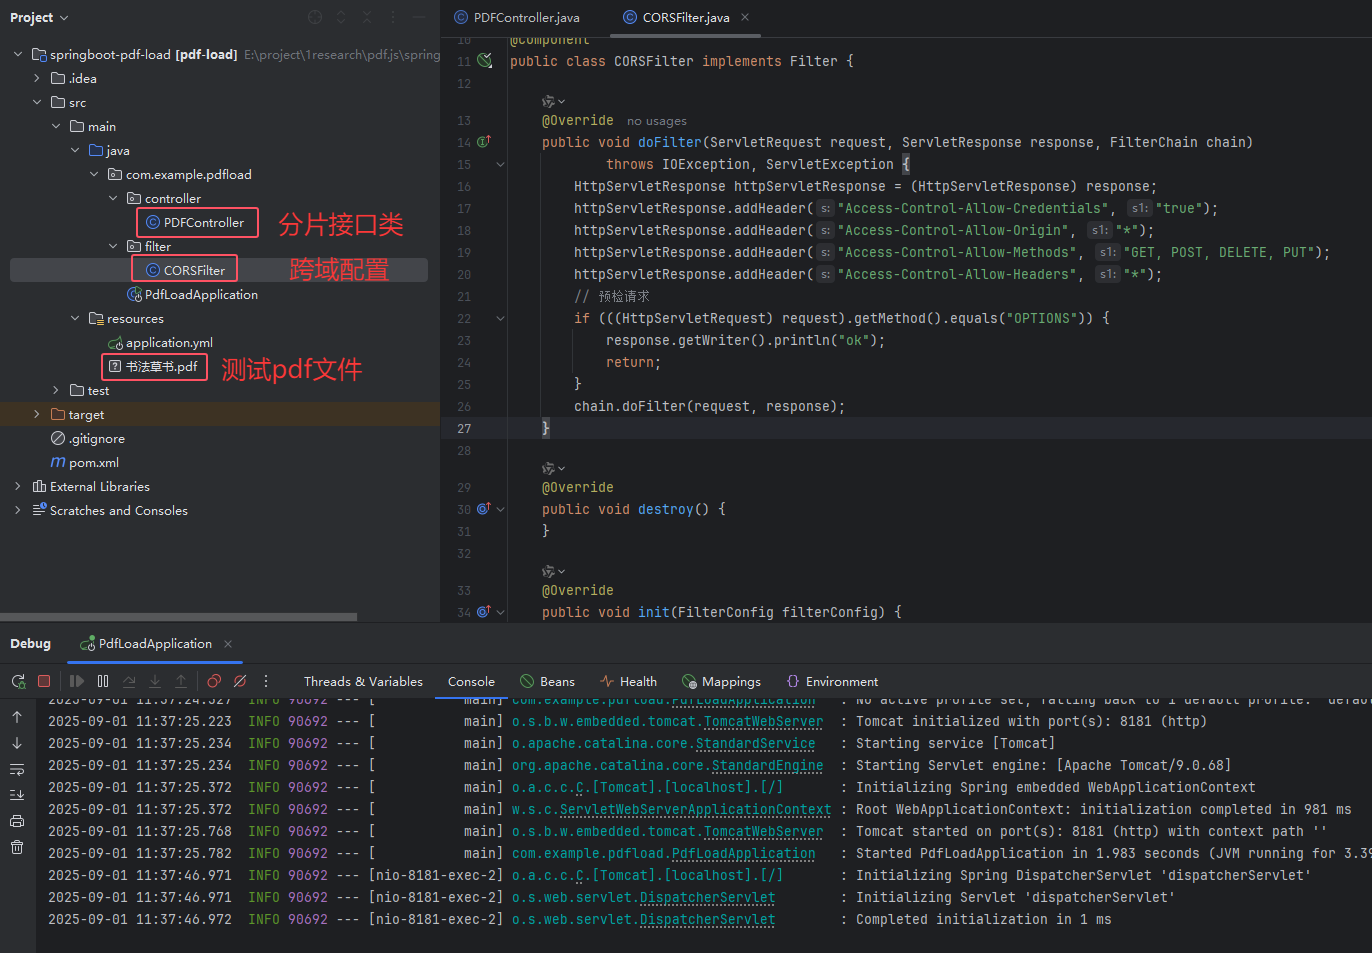Screen dimensions: 1372x953
Task: Switch to the Console tab
Action: point(471,681)
